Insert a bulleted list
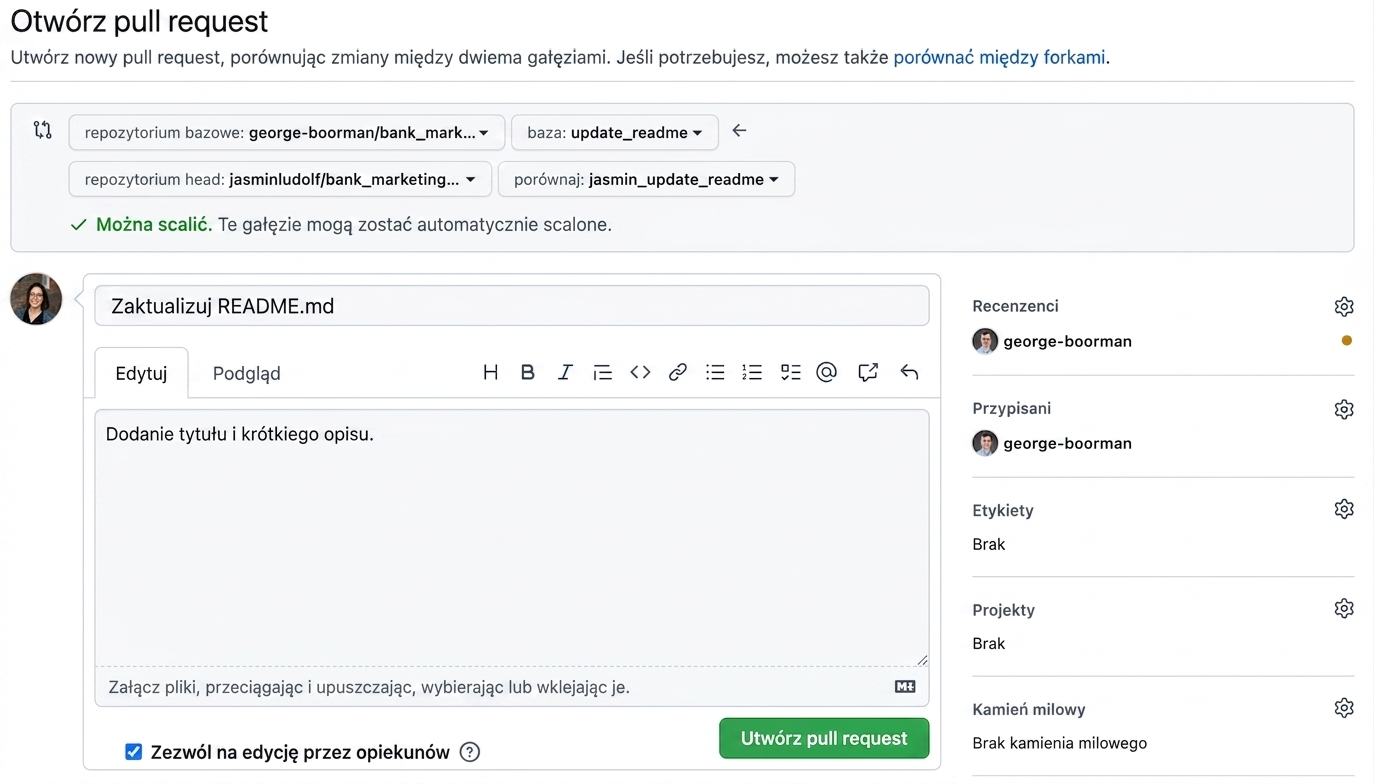Screen dimensions: 1374x784 pyautogui.click(x=715, y=373)
